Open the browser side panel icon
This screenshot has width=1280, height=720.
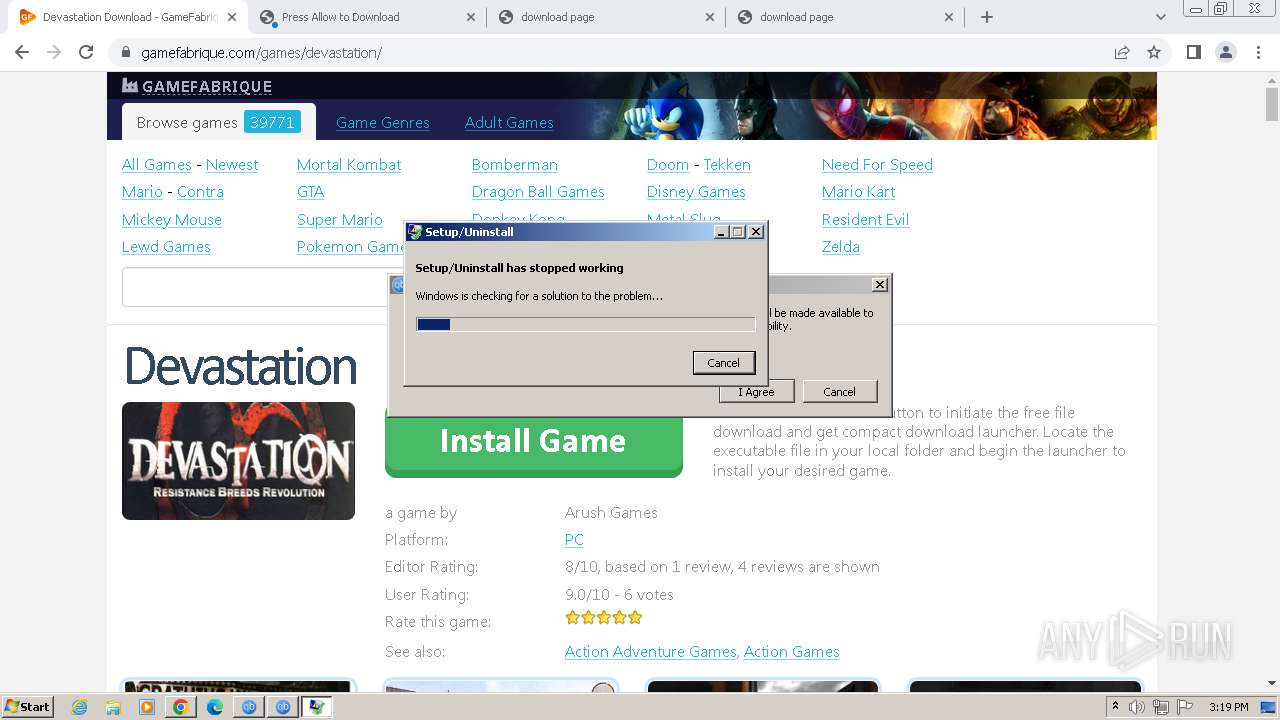1193,52
